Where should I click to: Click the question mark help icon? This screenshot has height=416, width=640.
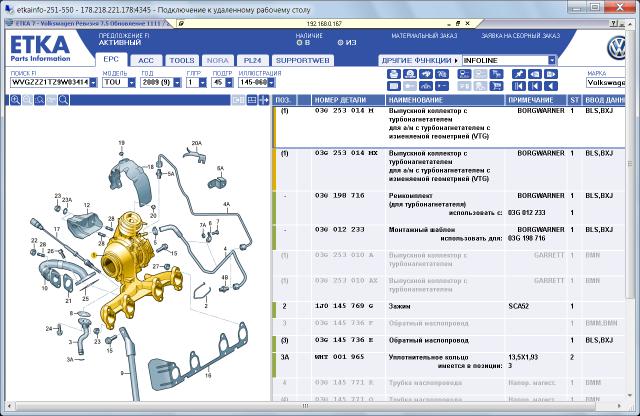tap(614, 24)
